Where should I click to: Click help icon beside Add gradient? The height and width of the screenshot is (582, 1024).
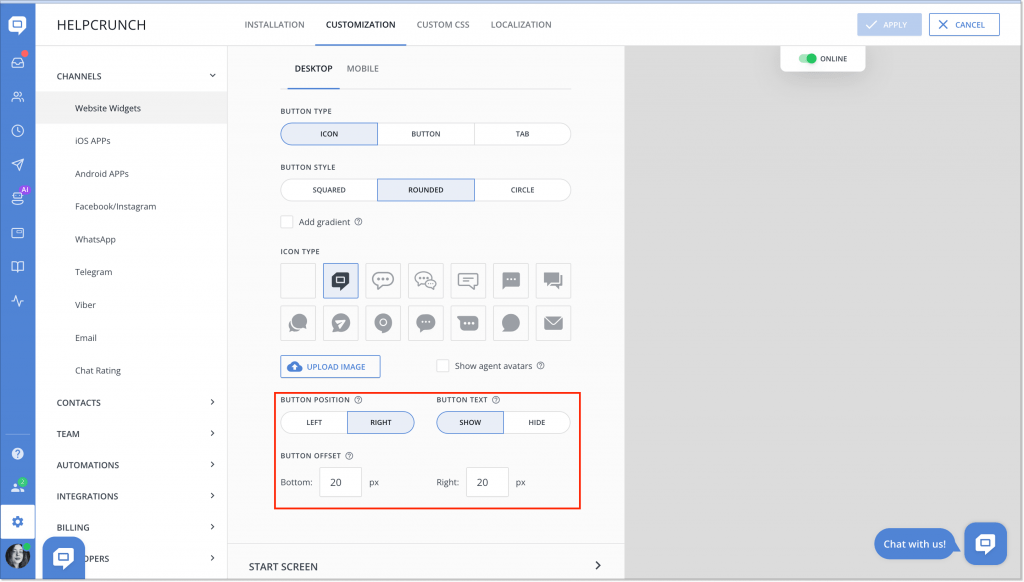pyautogui.click(x=358, y=222)
